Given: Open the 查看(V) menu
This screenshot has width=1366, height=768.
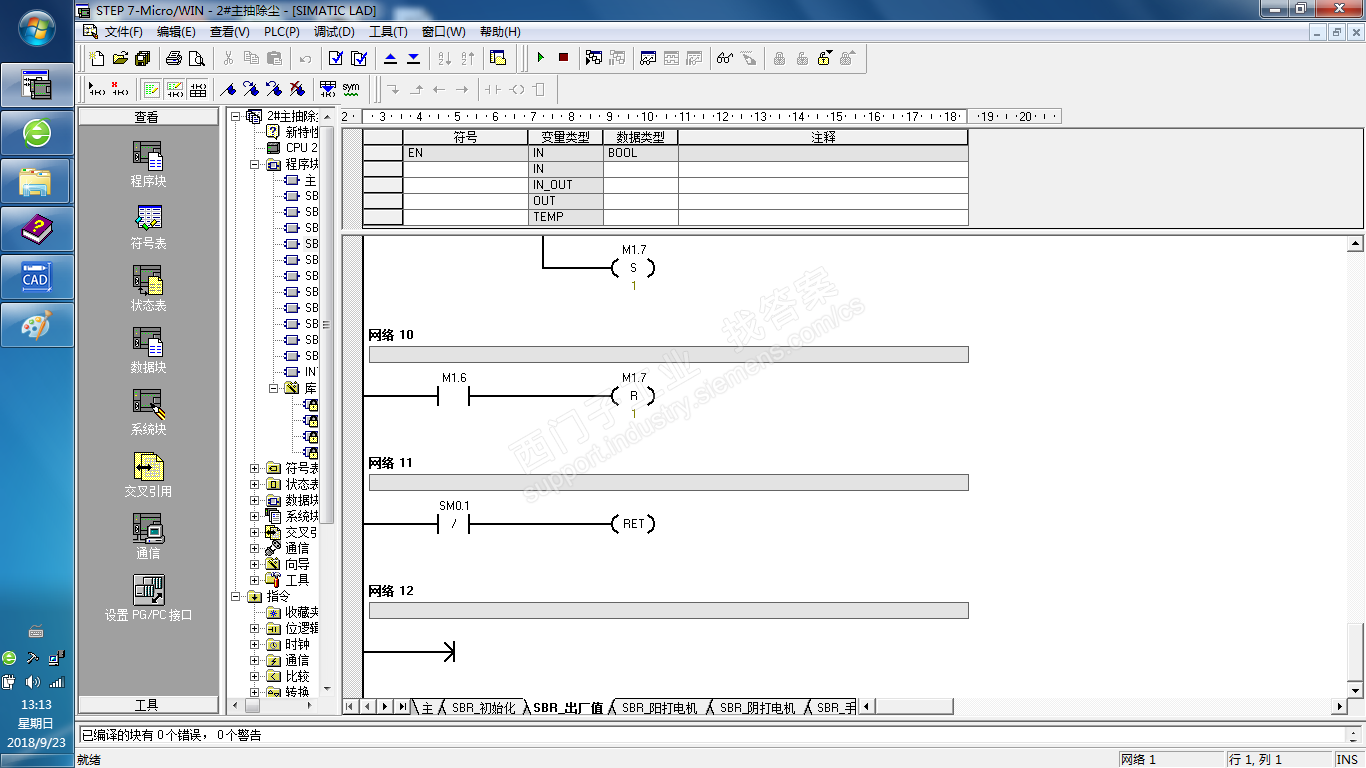Looking at the screenshot, I should [x=230, y=32].
